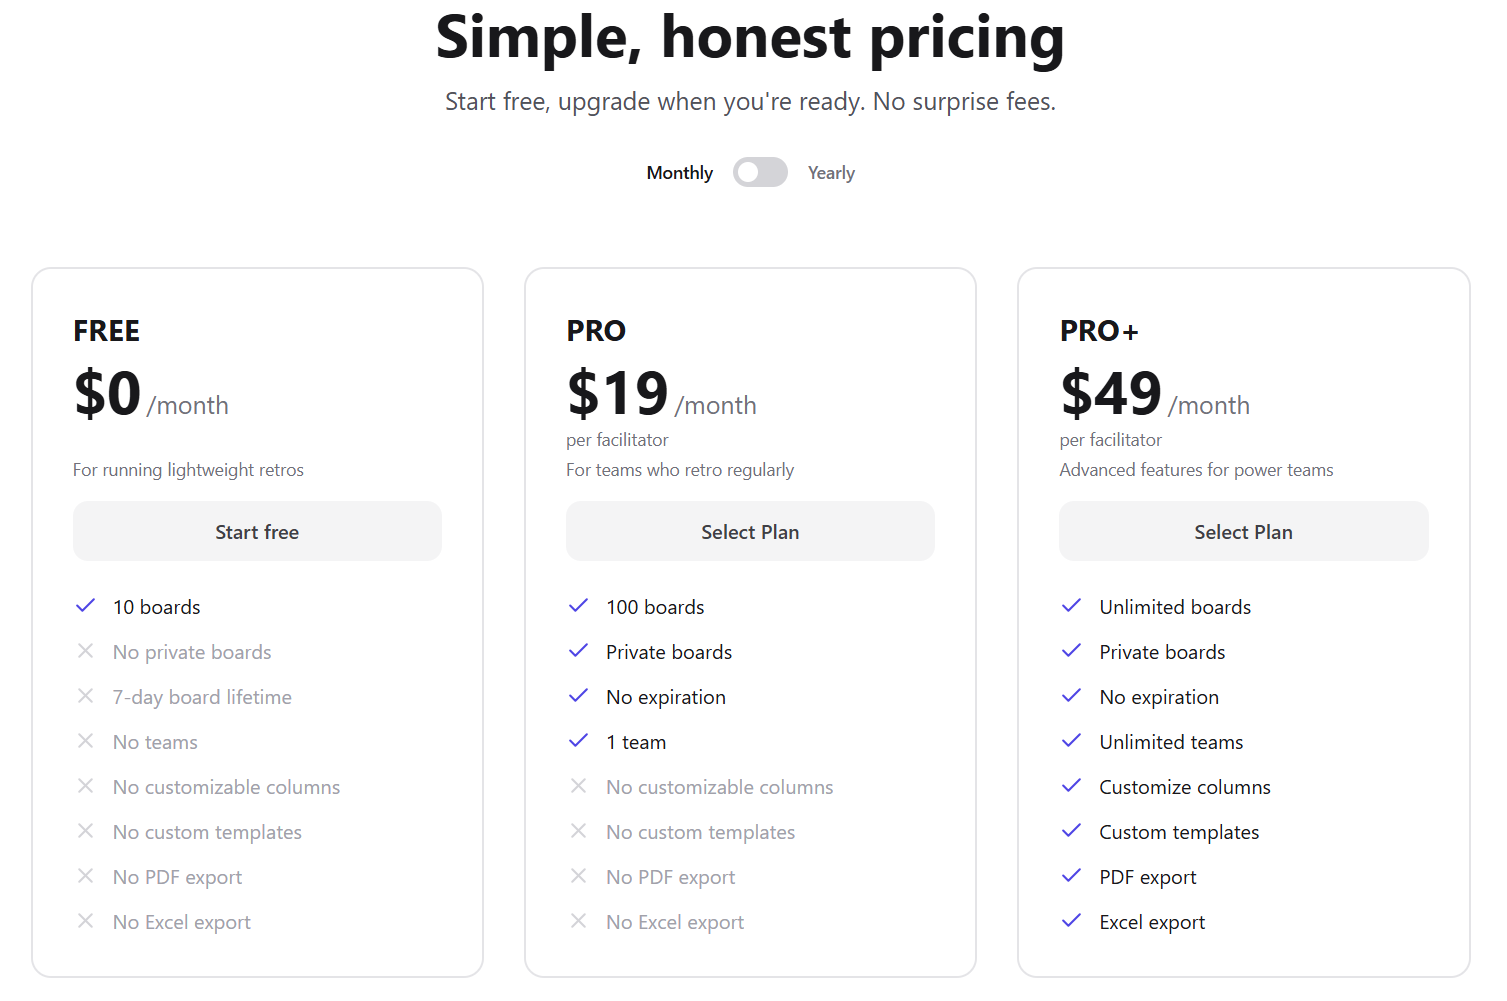The height and width of the screenshot is (1001, 1507).
Task: Click the checkmark next to 100 boards
Action: coord(579,606)
